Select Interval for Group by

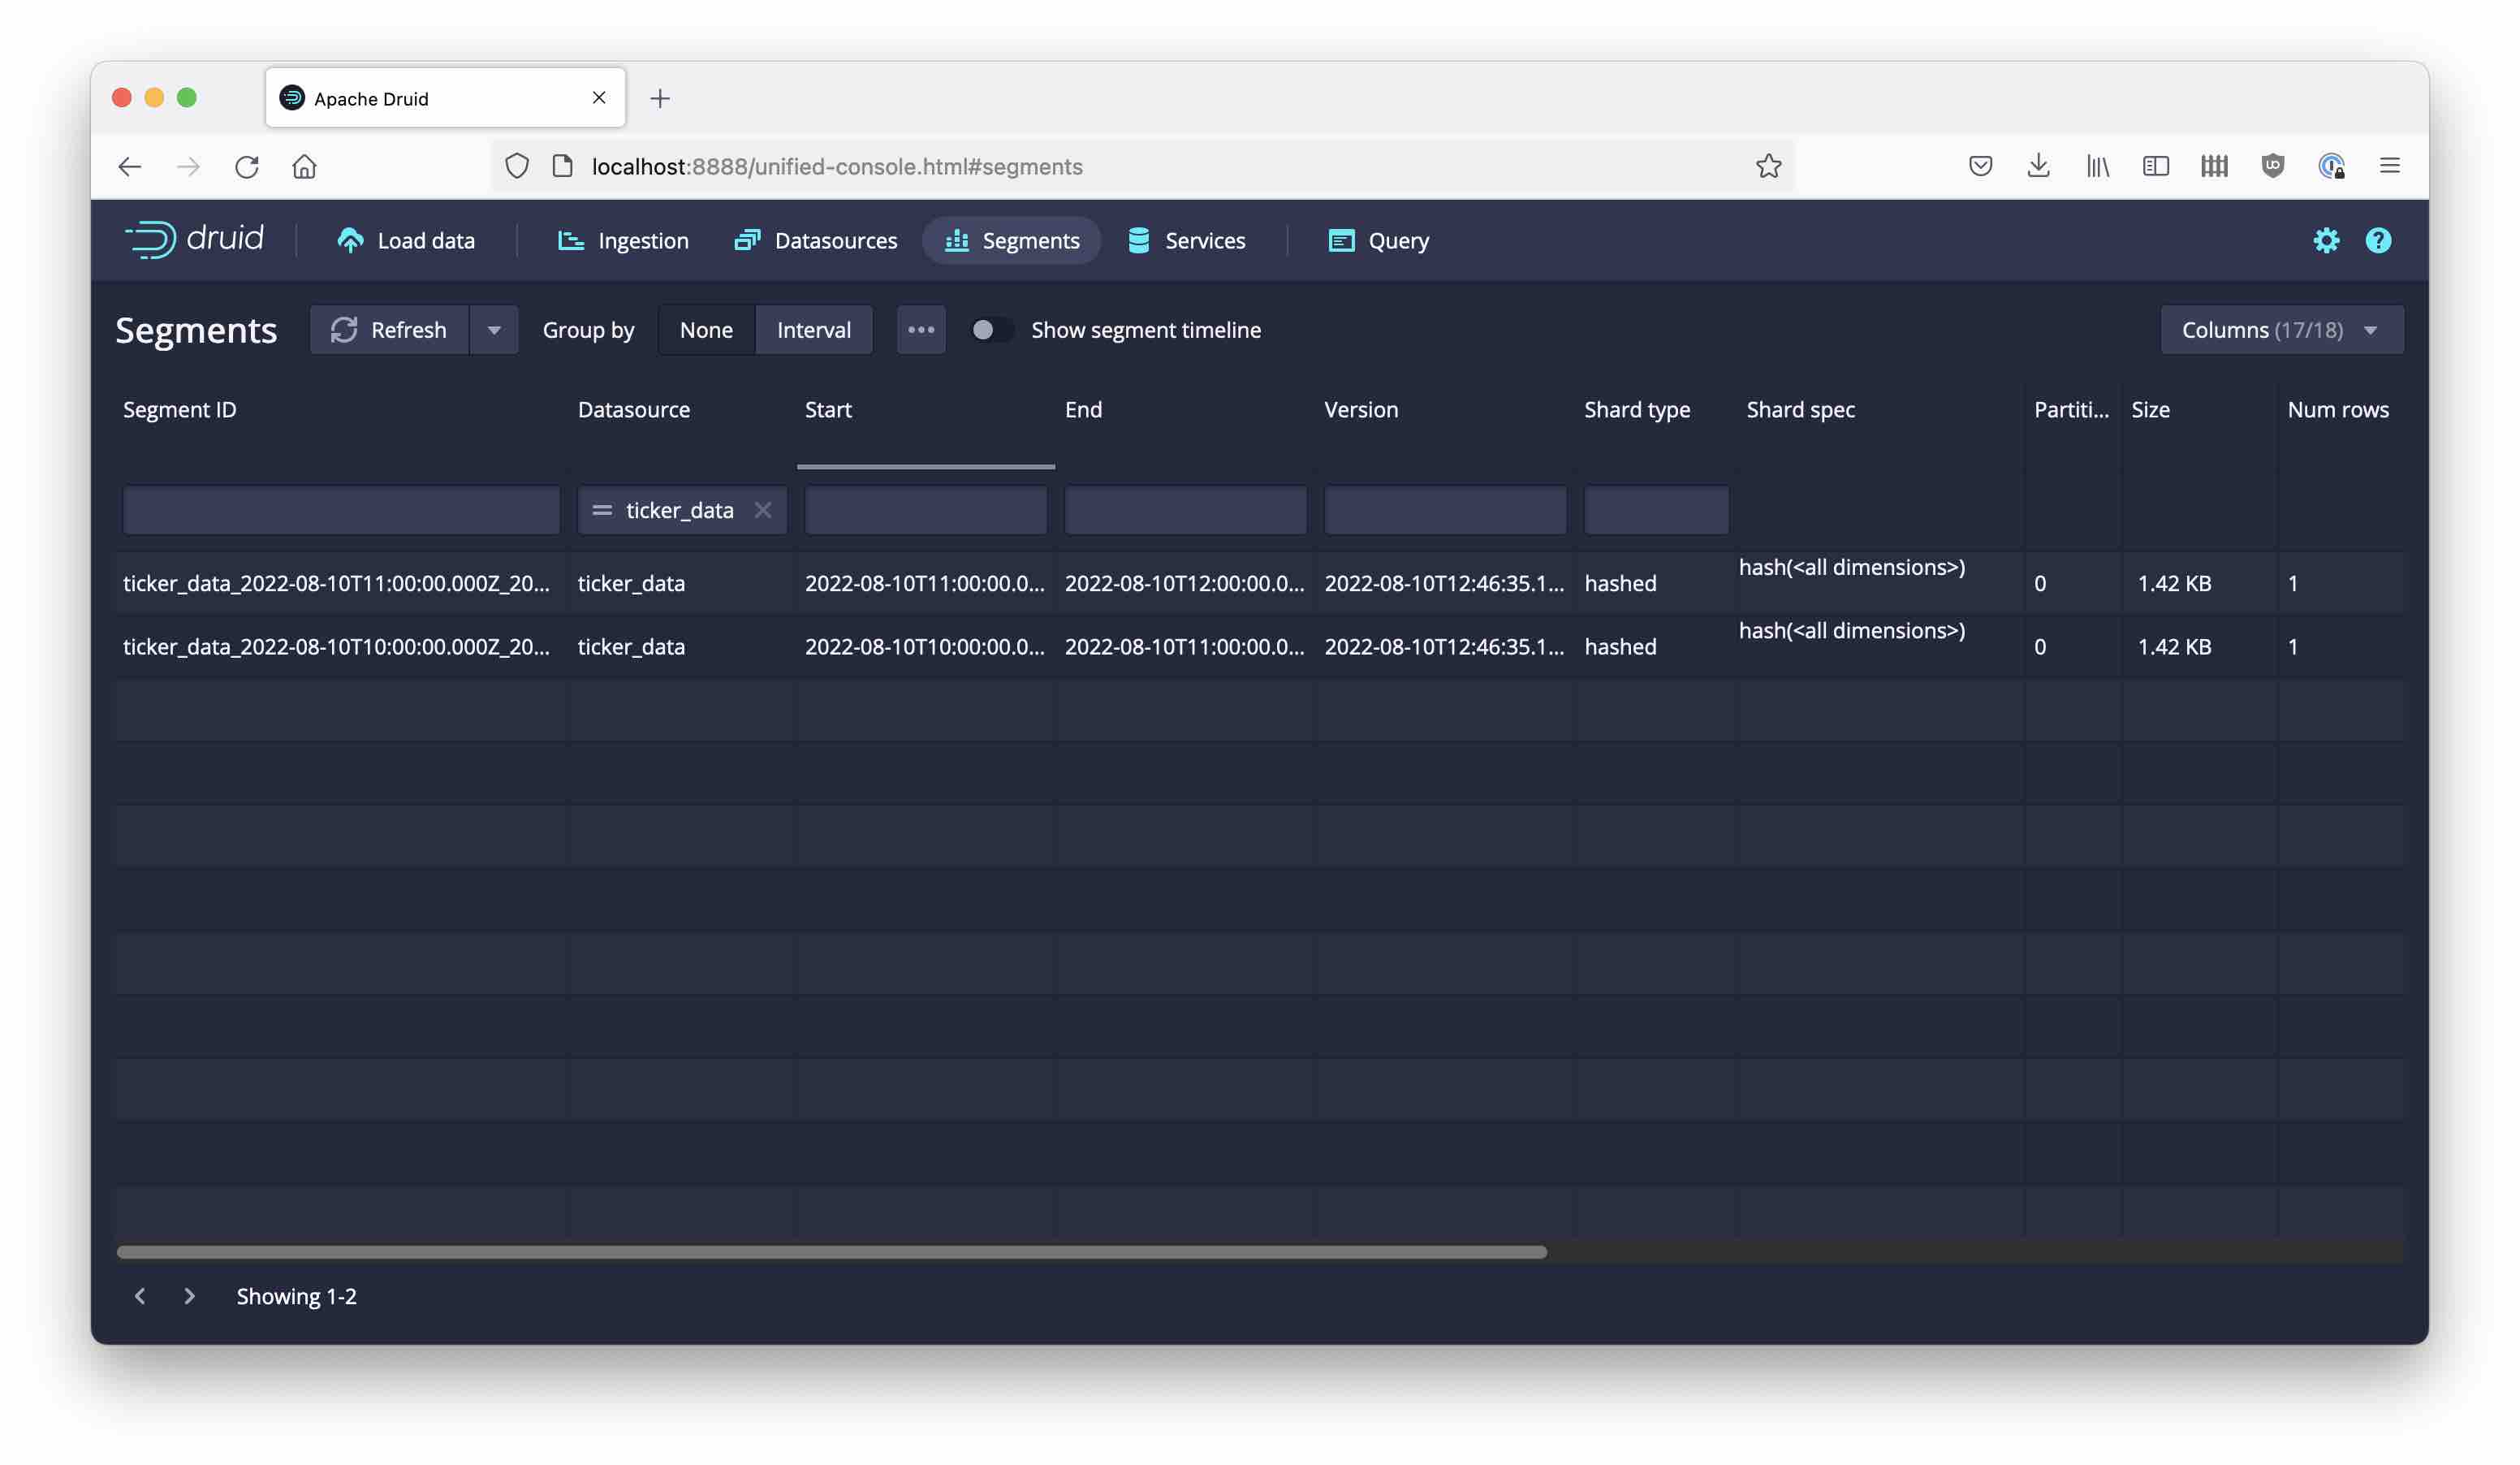[x=813, y=329]
